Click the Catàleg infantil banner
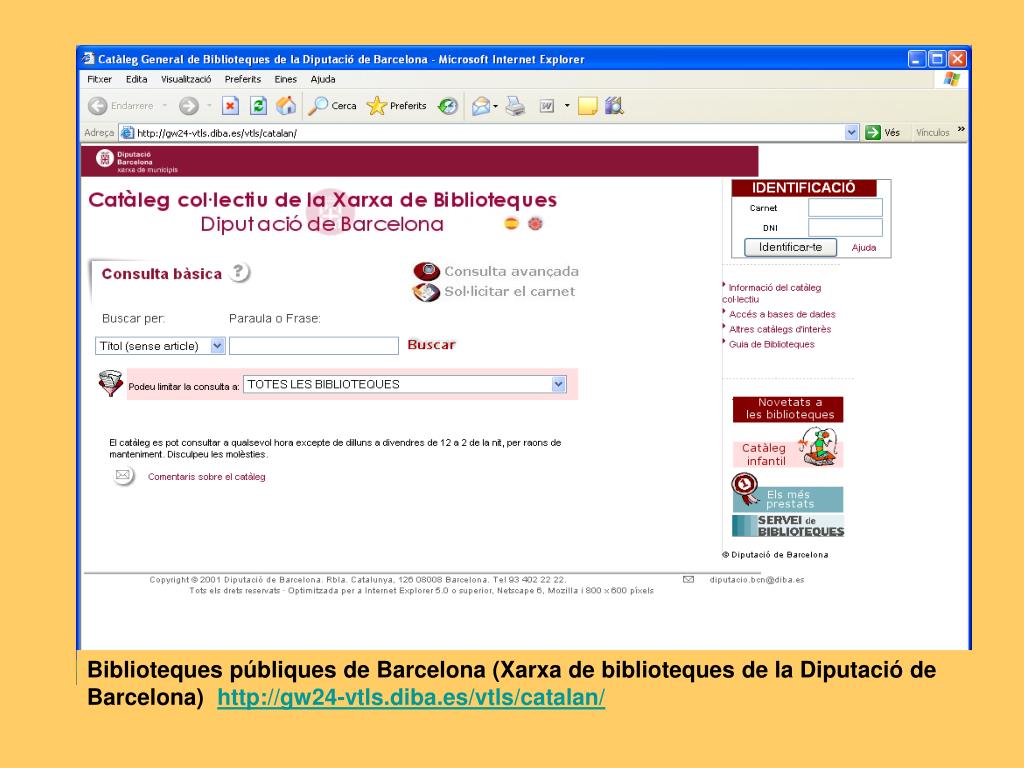Image resolution: width=1024 pixels, height=768 pixels. [788, 448]
